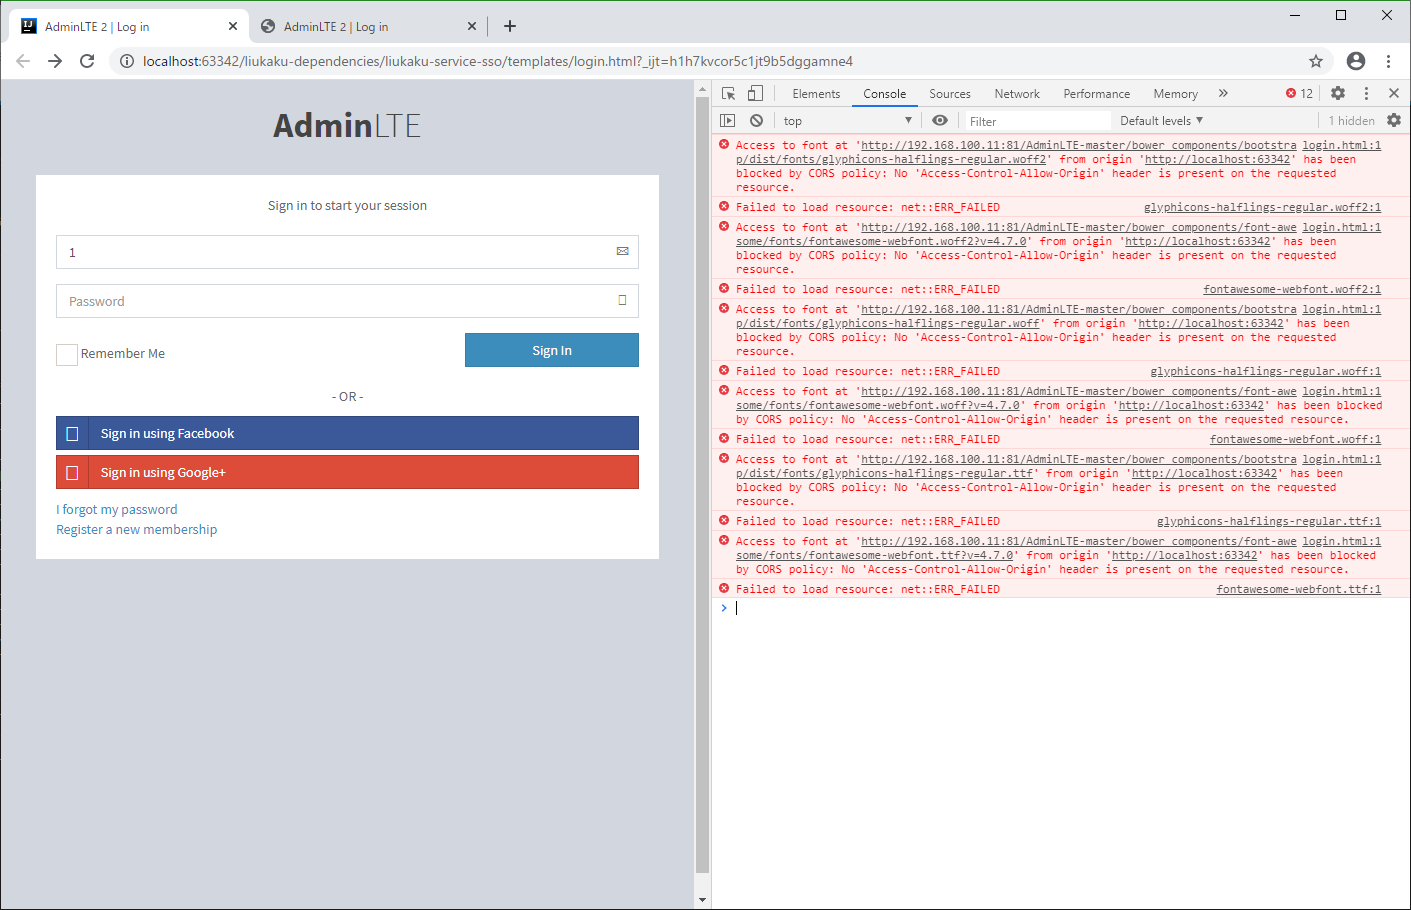Open Register a new membership link
Image resolution: width=1411 pixels, height=910 pixels.
(x=136, y=529)
